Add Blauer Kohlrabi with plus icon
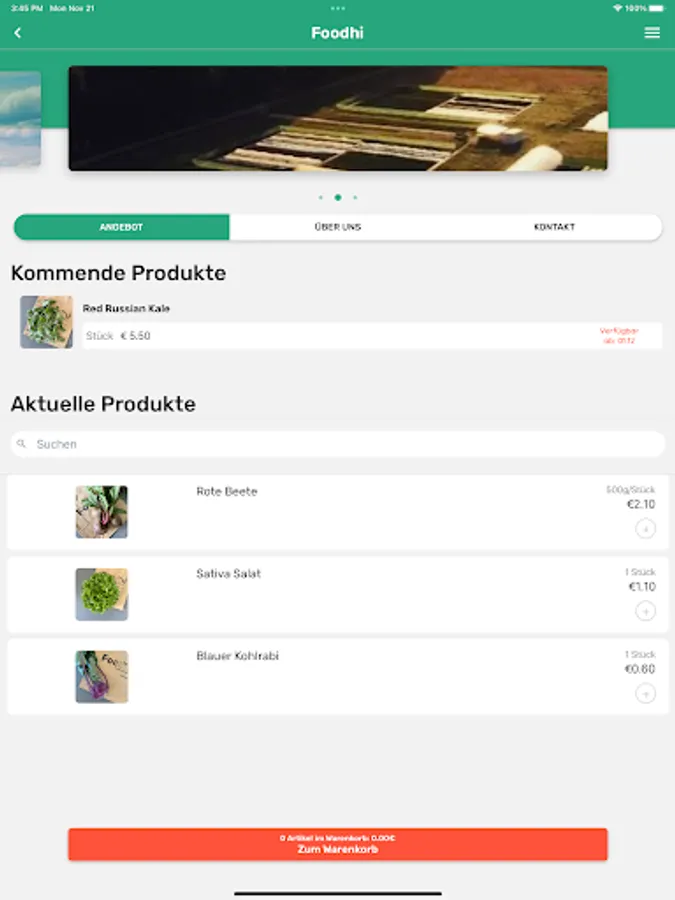Screen dimensions: 675x900 pos(645,693)
